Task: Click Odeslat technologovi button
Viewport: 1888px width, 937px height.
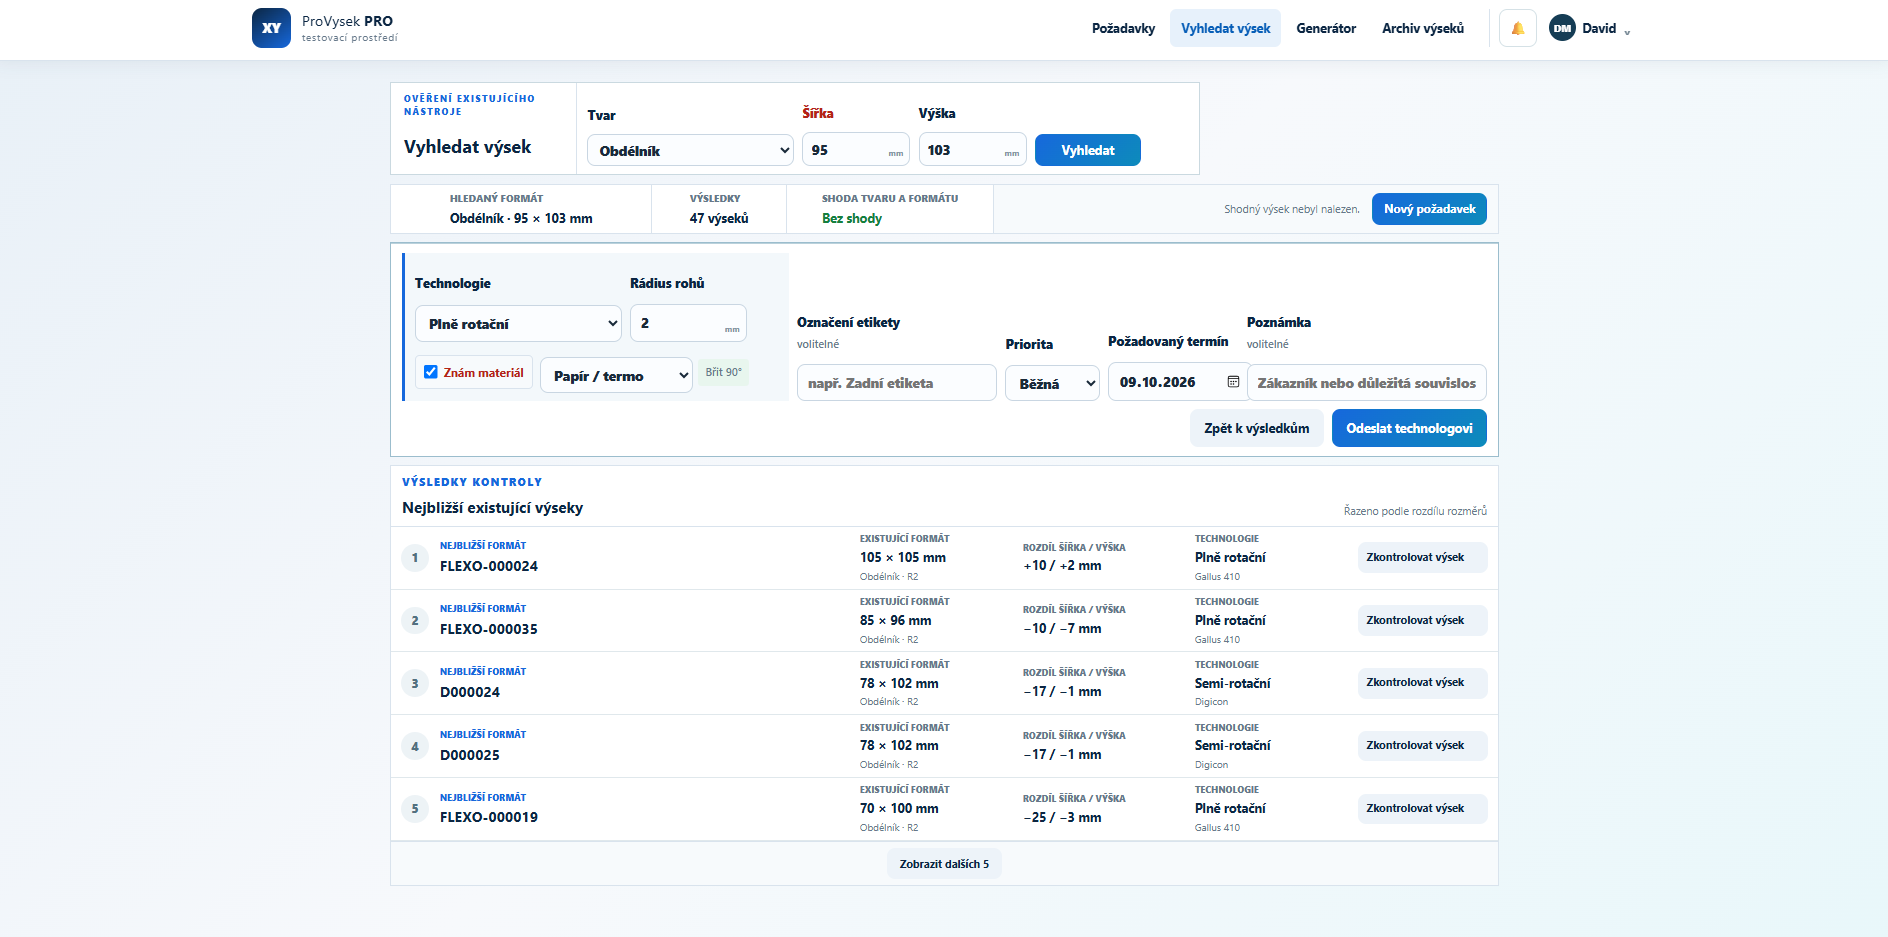Action: pyautogui.click(x=1409, y=428)
